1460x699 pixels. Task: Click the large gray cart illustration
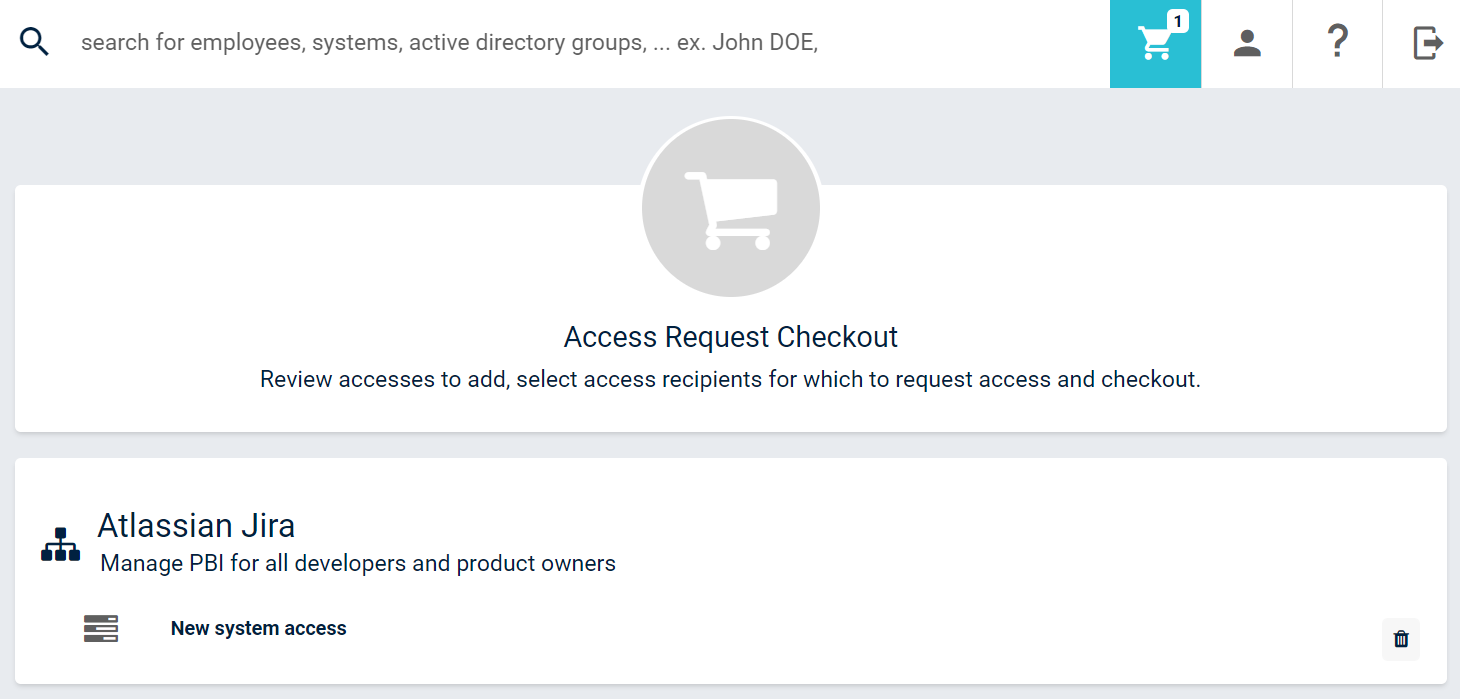(x=730, y=208)
